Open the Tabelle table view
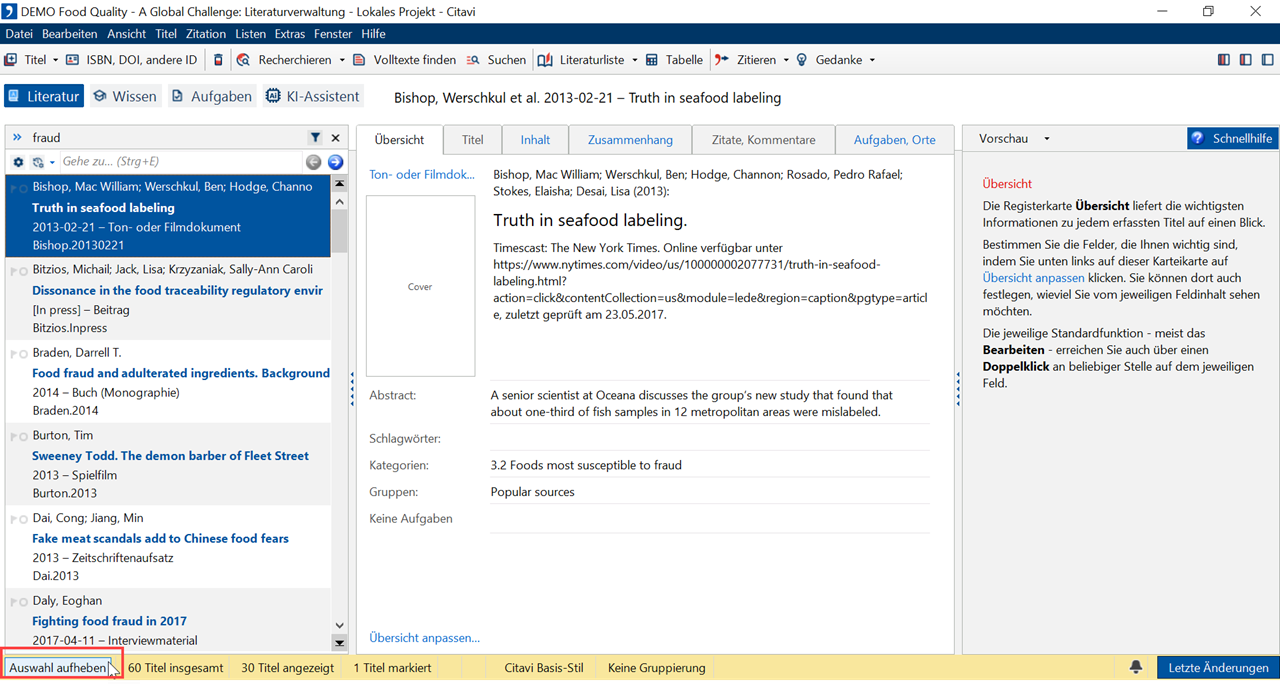Screen dimensions: 1280x684 click(x=674, y=60)
